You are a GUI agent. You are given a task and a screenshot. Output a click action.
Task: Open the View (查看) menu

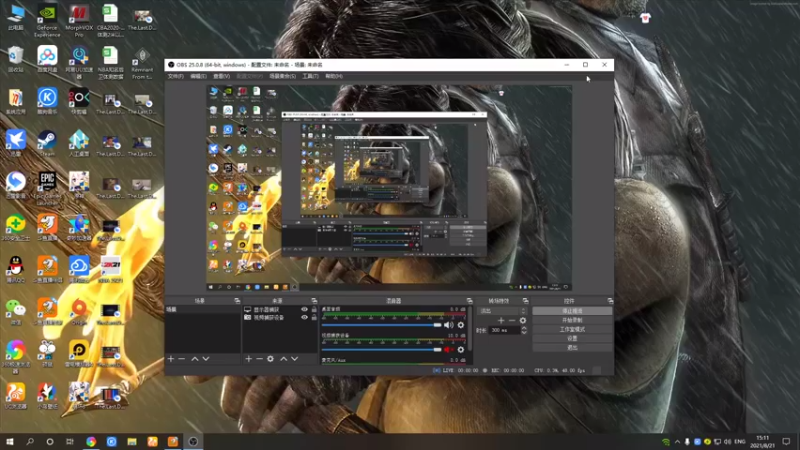tap(221, 76)
